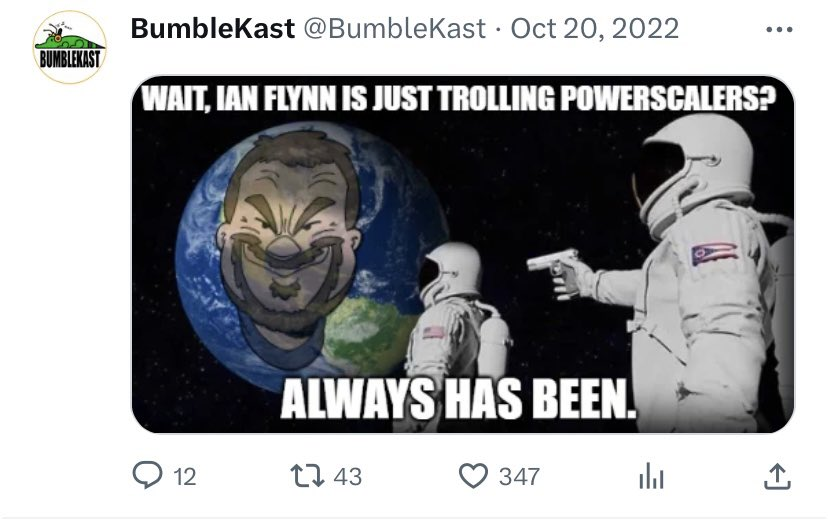Click the reply count 12
828x522 pixels.
click(184, 477)
